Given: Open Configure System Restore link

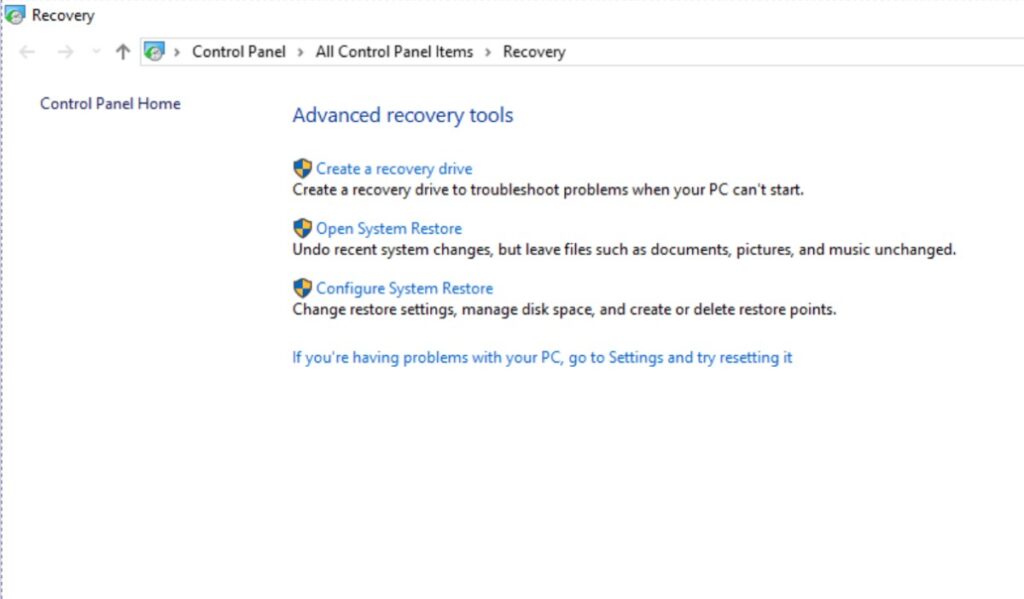Looking at the screenshot, I should (404, 288).
